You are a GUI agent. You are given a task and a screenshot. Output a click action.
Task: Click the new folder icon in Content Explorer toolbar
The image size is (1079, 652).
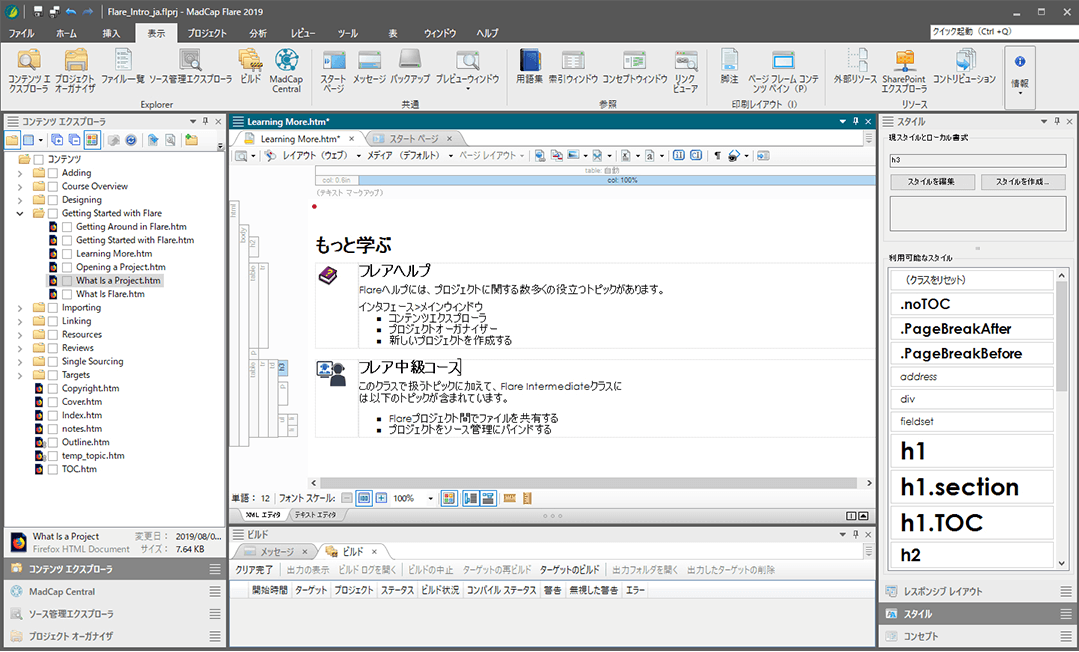coord(191,140)
